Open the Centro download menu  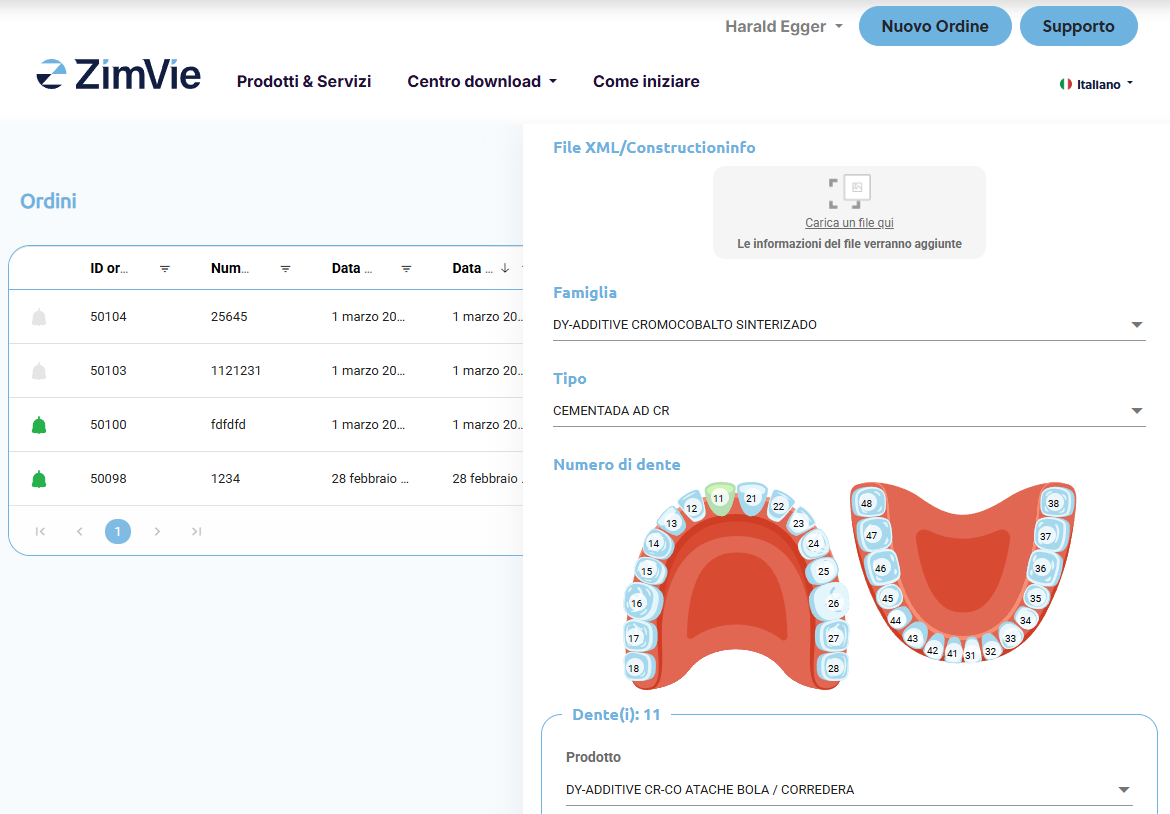[481, 82]
